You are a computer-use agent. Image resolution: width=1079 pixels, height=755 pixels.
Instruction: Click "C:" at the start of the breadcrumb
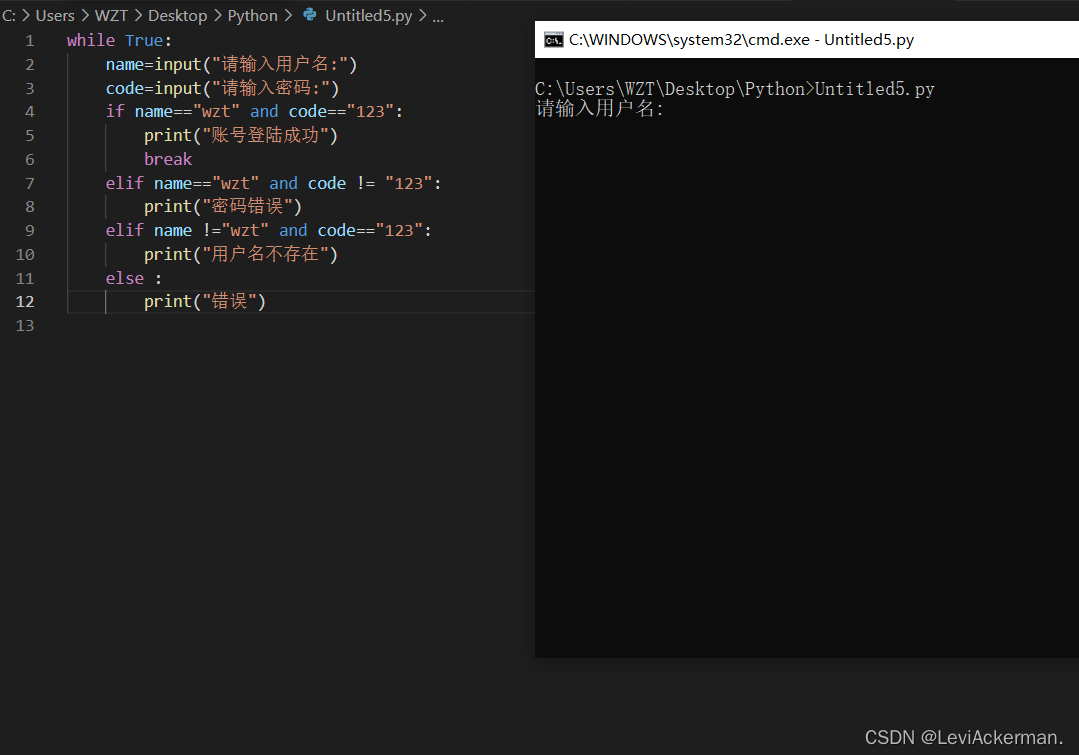tap(9, 15)
